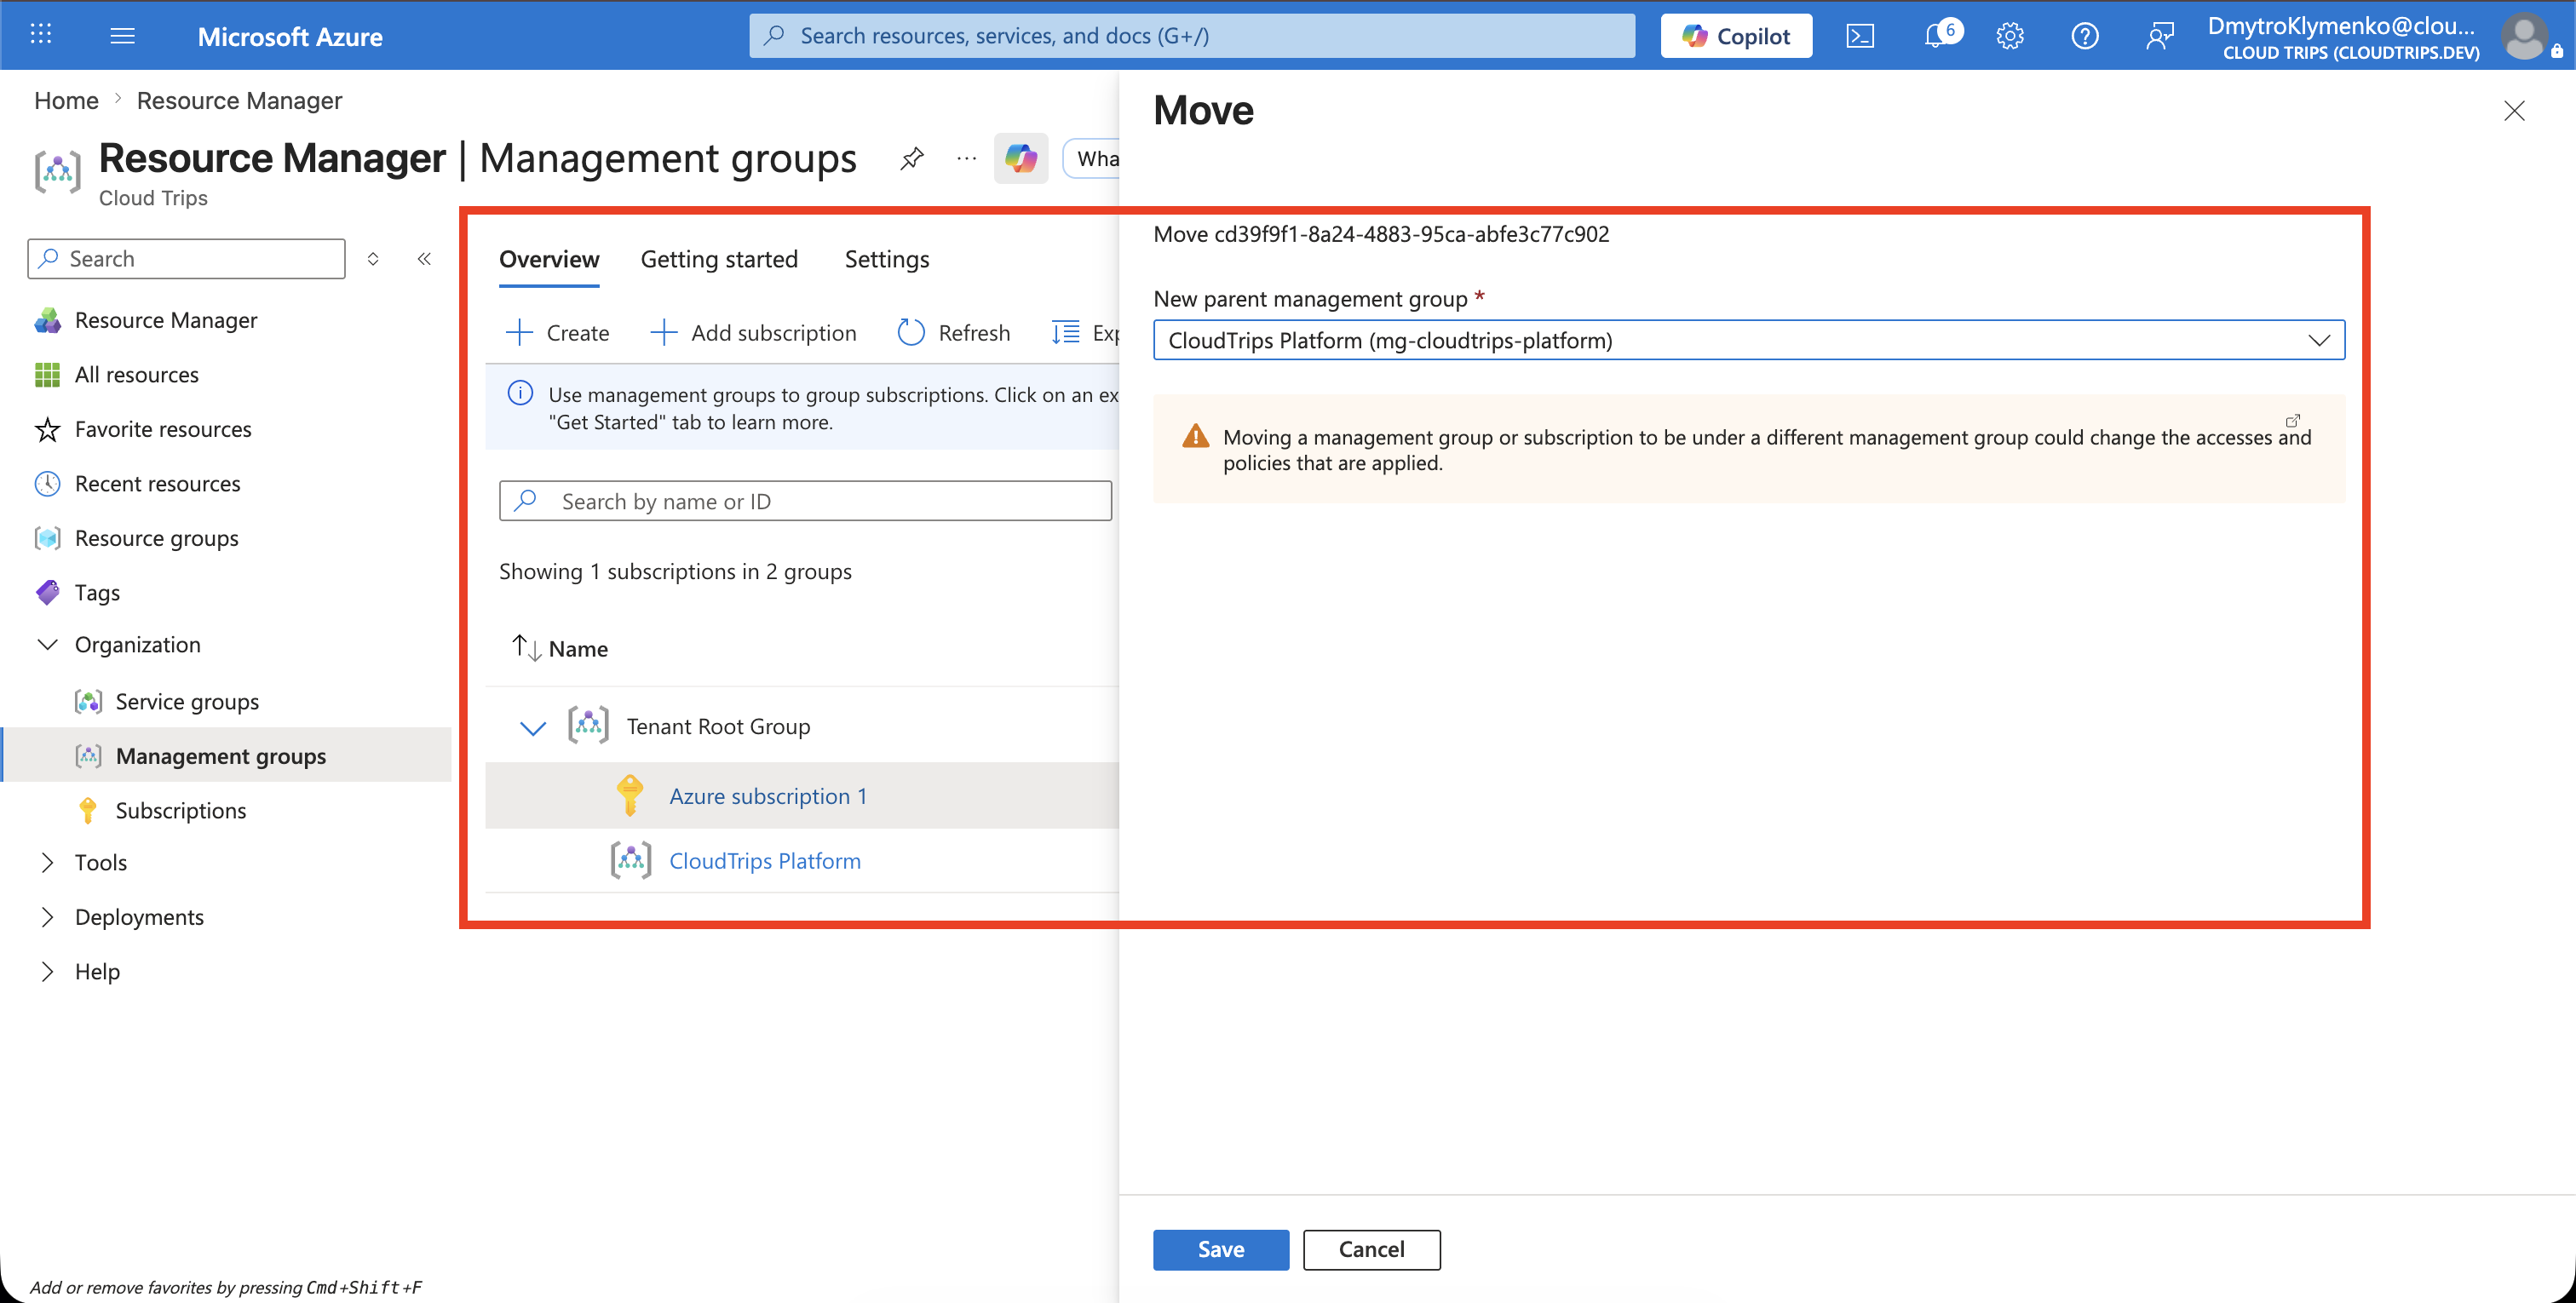Open Azure subscription 1 link
The width and height of the screenshot is (2576, 1303).
(x=768, y=797)
